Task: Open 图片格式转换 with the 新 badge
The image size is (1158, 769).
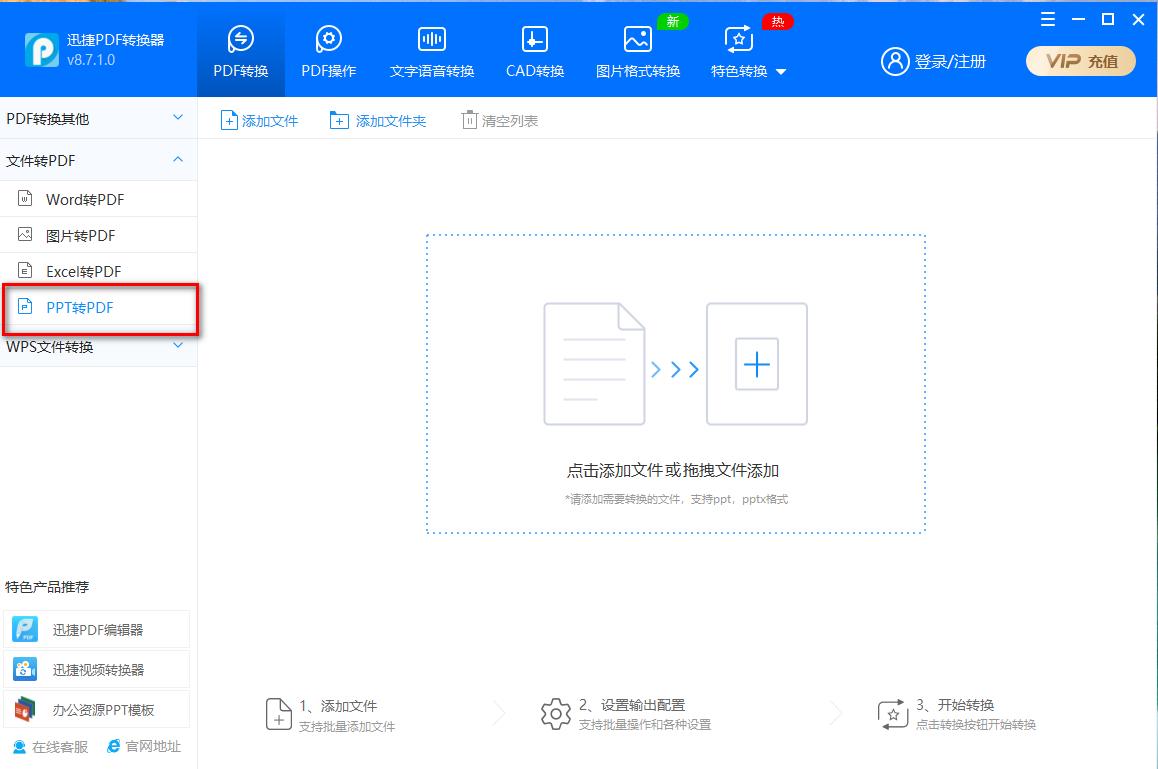Action: [637, 50]
